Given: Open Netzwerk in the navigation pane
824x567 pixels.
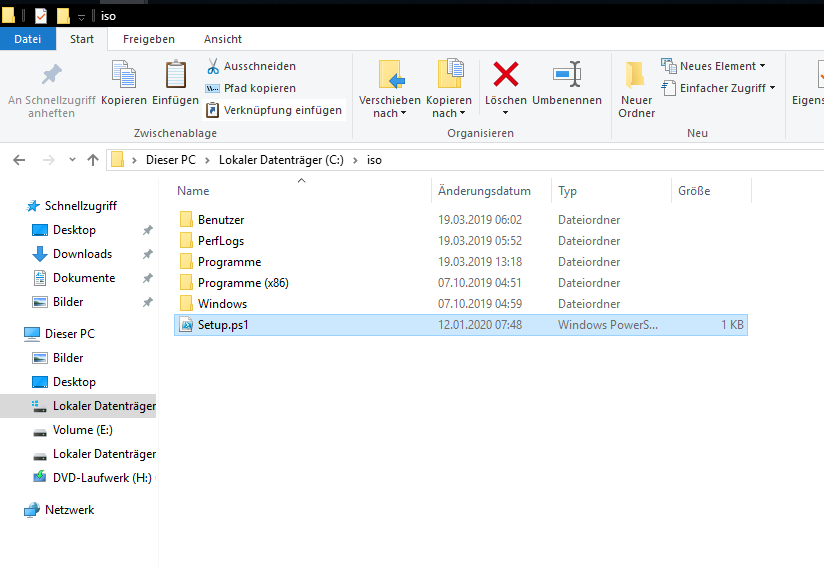Looking at the screenshot, I should (x=69, y=510).
